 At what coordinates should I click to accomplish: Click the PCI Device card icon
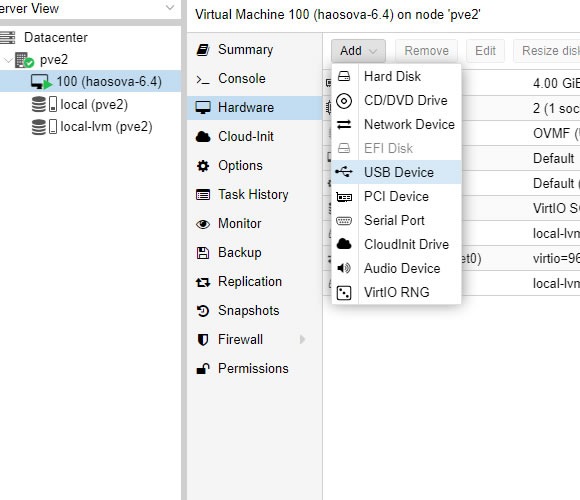344,197
